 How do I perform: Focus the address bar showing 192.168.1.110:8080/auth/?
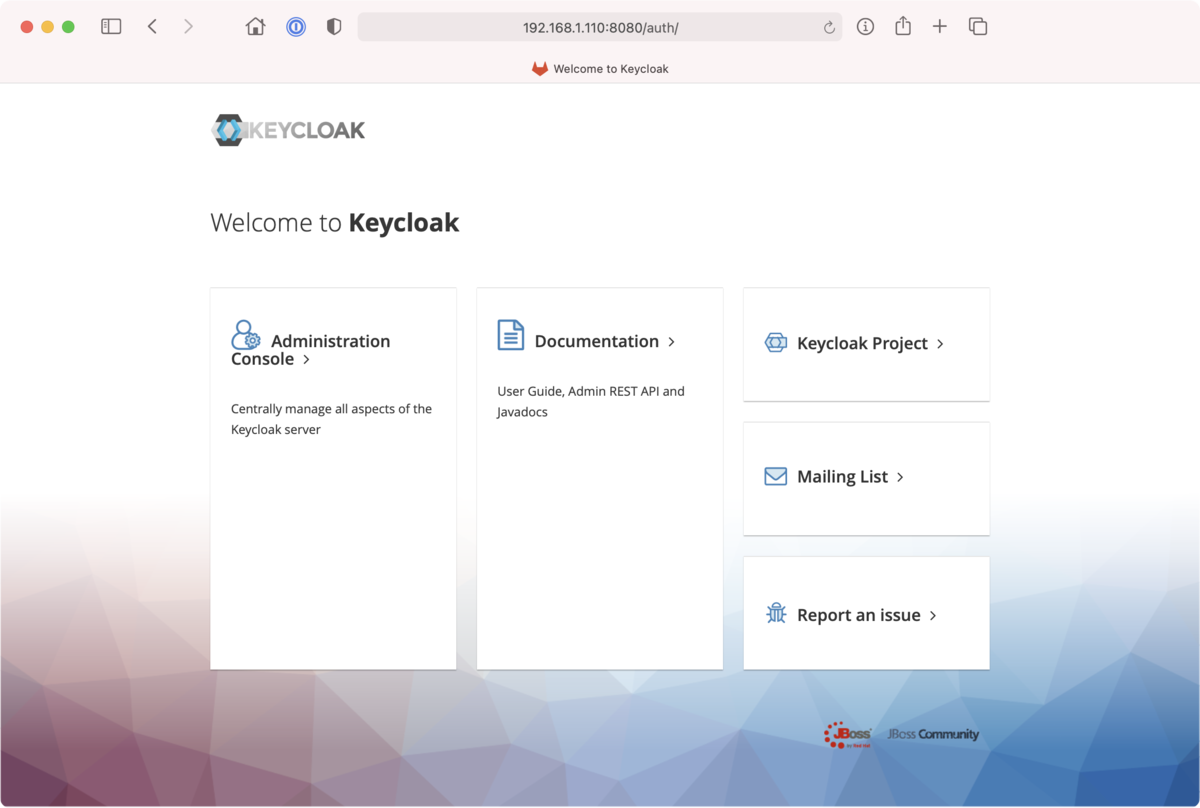point(600,27)
